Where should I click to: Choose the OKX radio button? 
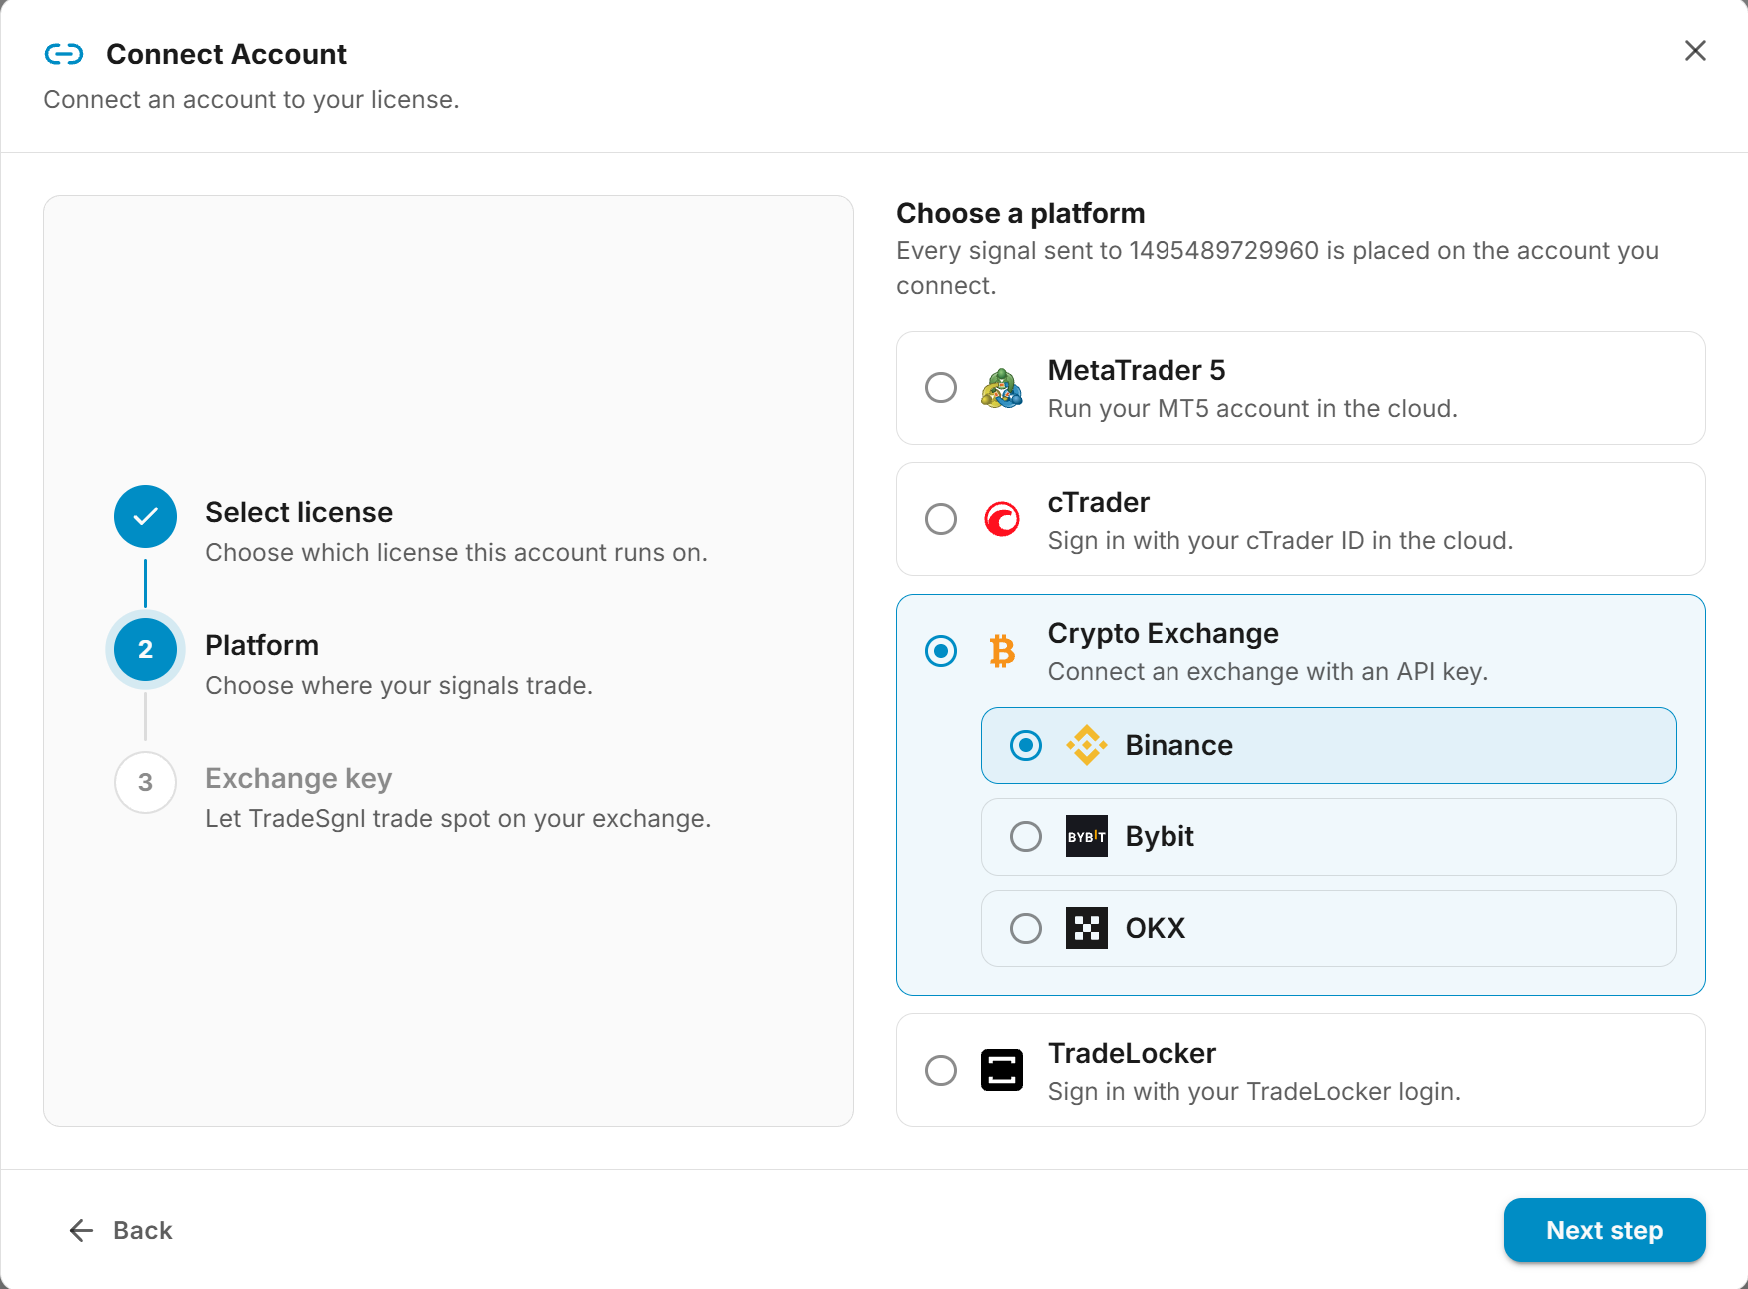pyautogui.click(x=1026, y=928)
